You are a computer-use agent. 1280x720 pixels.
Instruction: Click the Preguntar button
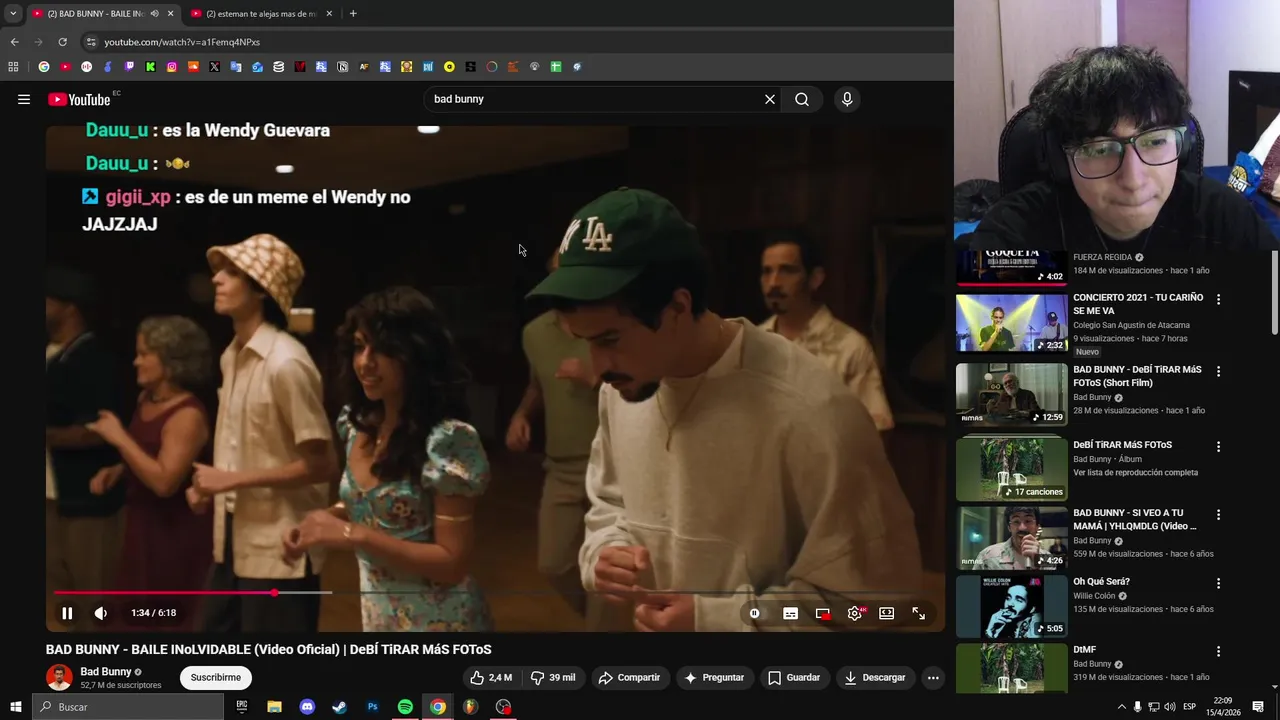click(714, 677)
